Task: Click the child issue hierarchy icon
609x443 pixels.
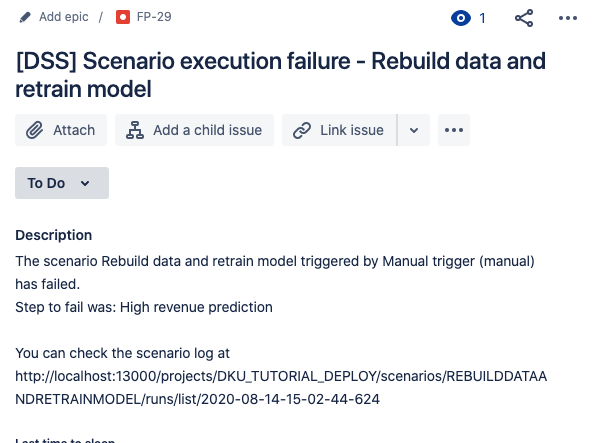Action: (x=135, y=130)
